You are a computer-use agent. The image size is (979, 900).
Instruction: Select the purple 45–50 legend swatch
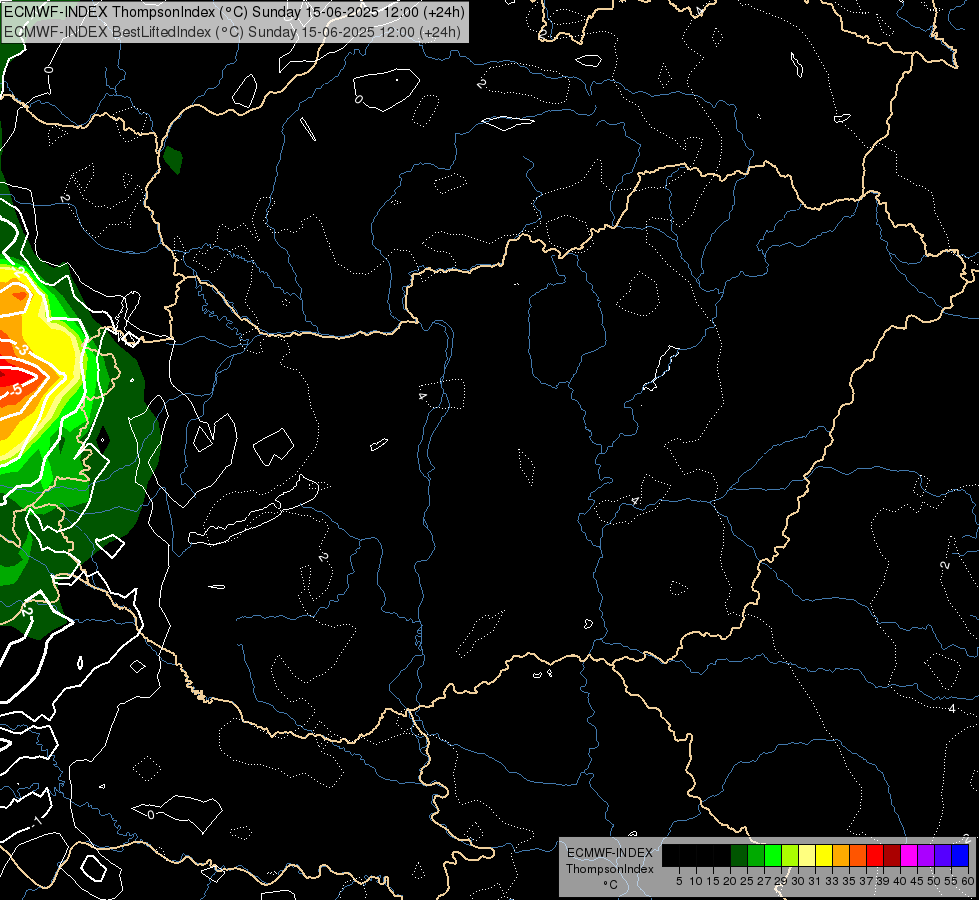coord(926,855)
